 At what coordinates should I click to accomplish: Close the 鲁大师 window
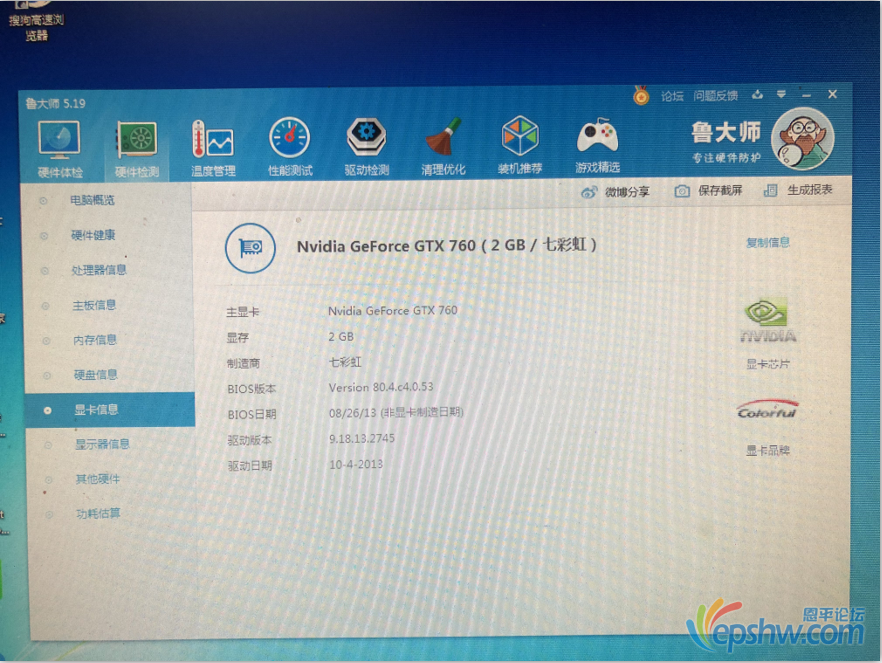pos(832,94)
